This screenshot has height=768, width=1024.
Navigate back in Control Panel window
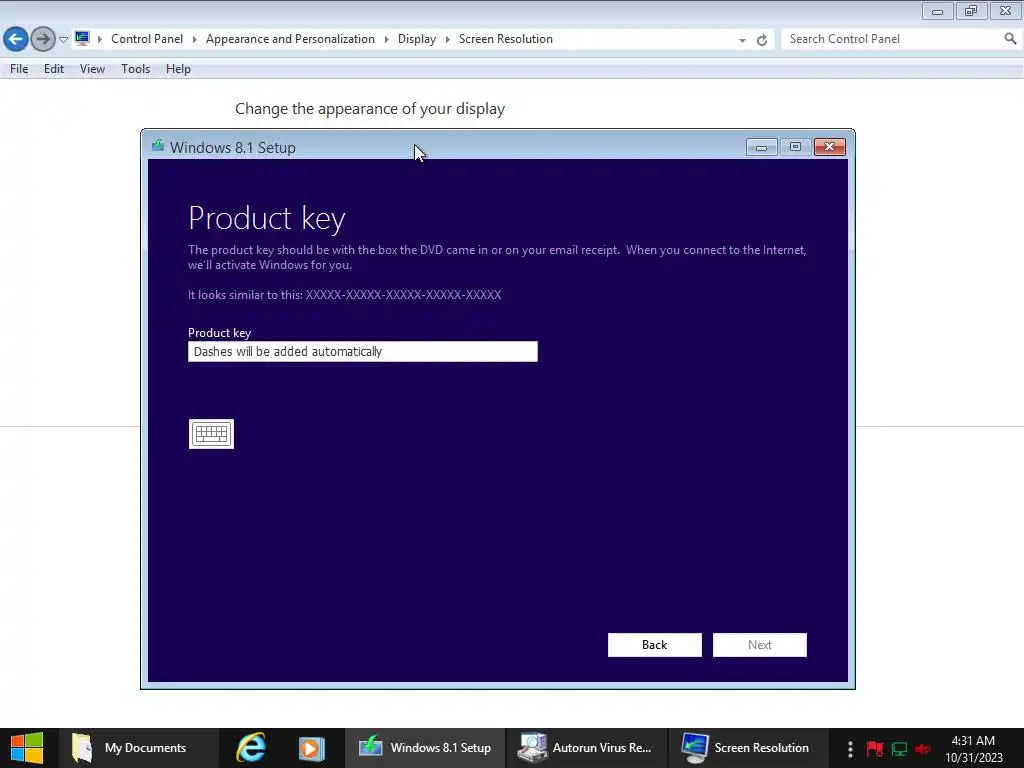[x=16, y=39]
